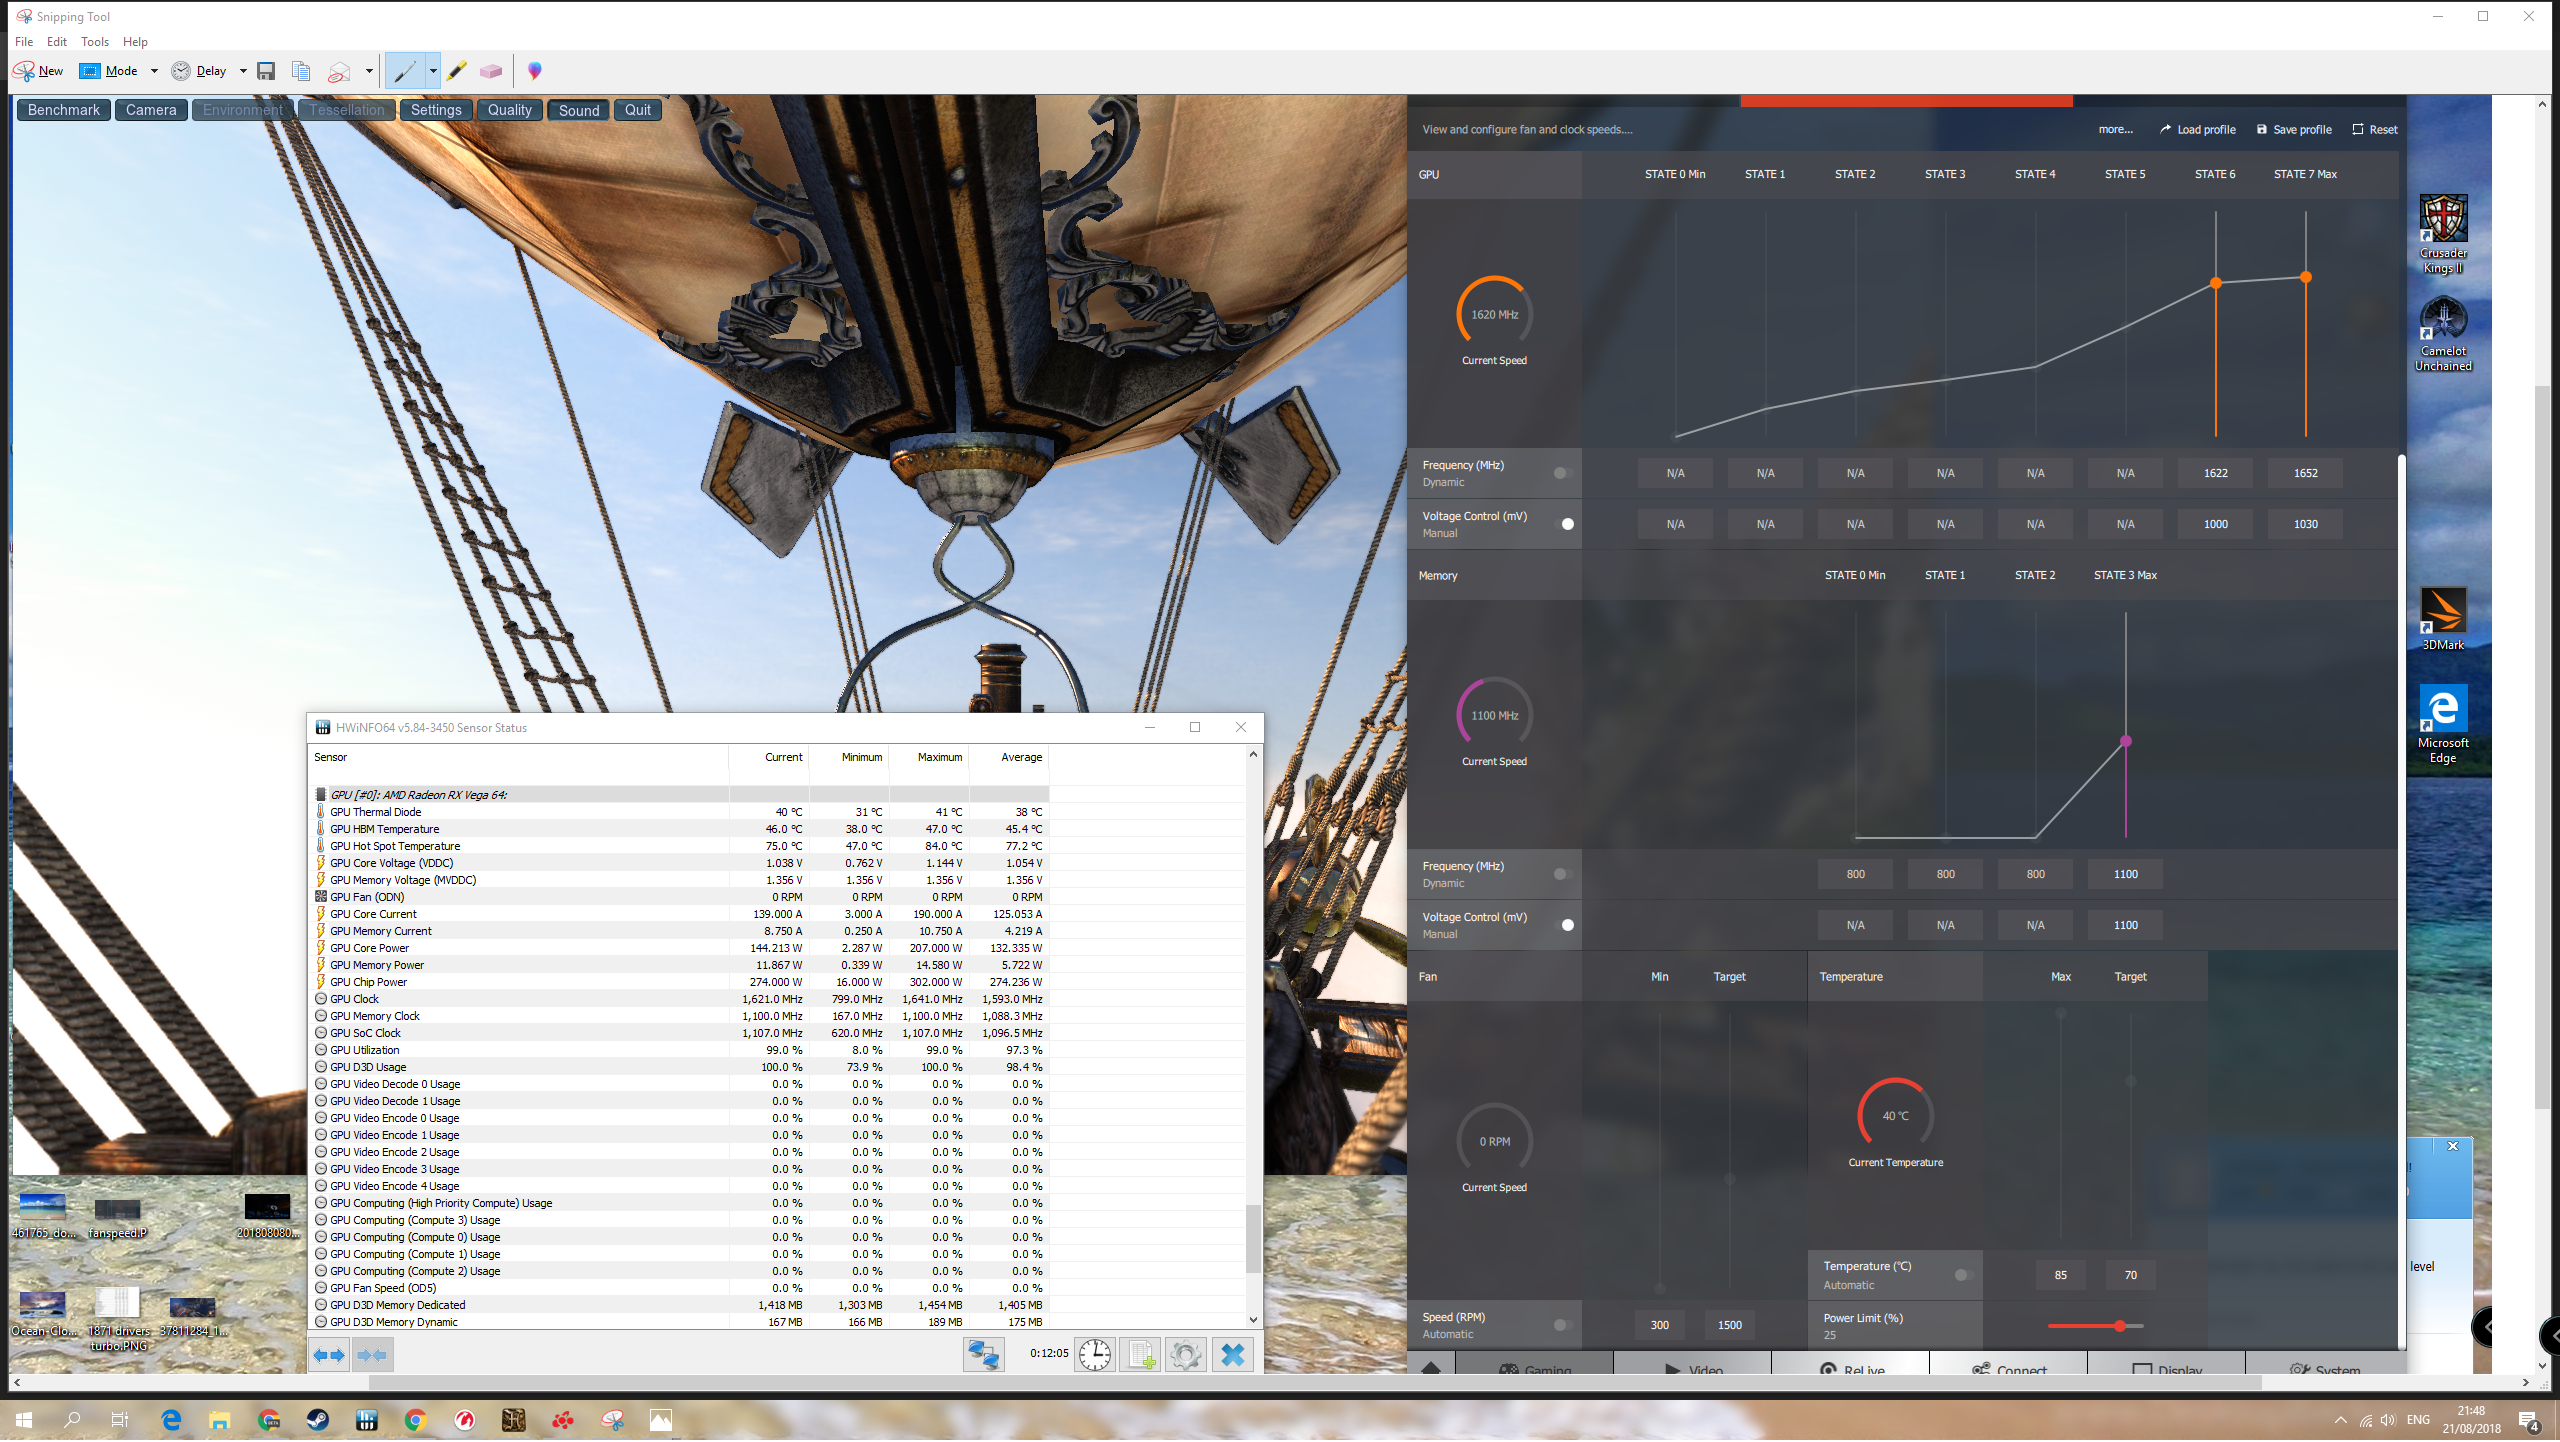Click the Sound button in benchmark toolbar
Viewport: 2560px width, 1442px height.
tap(579, 110)
